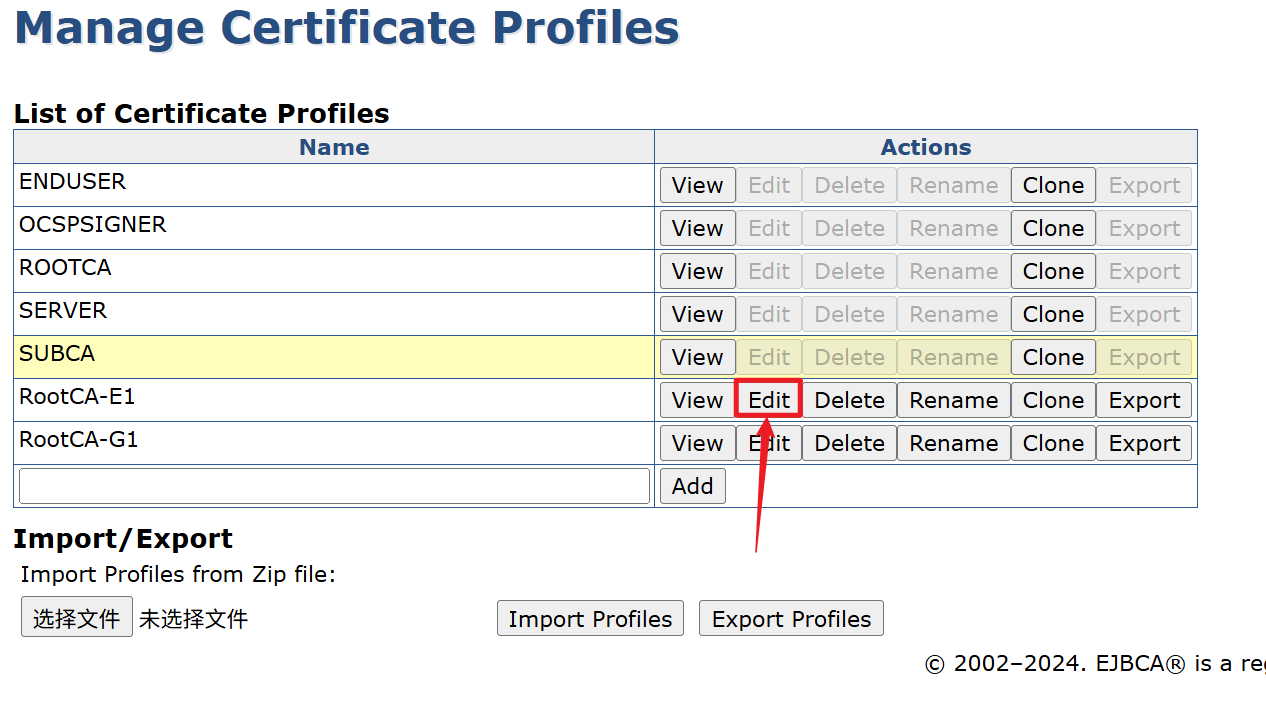Open the zip file chooser button
The image size is (1266, 711).
coord(77,618)
